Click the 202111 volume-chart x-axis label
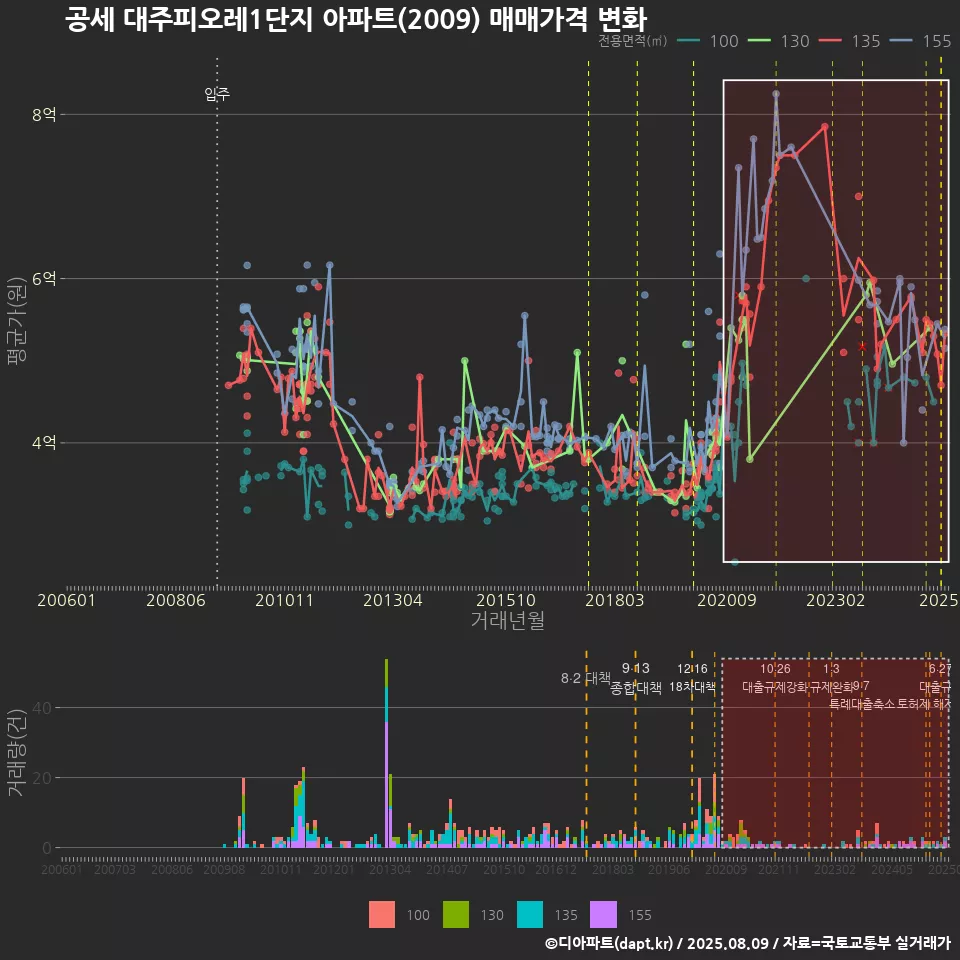This screenshot has height=960, width=960. (779, 869)
